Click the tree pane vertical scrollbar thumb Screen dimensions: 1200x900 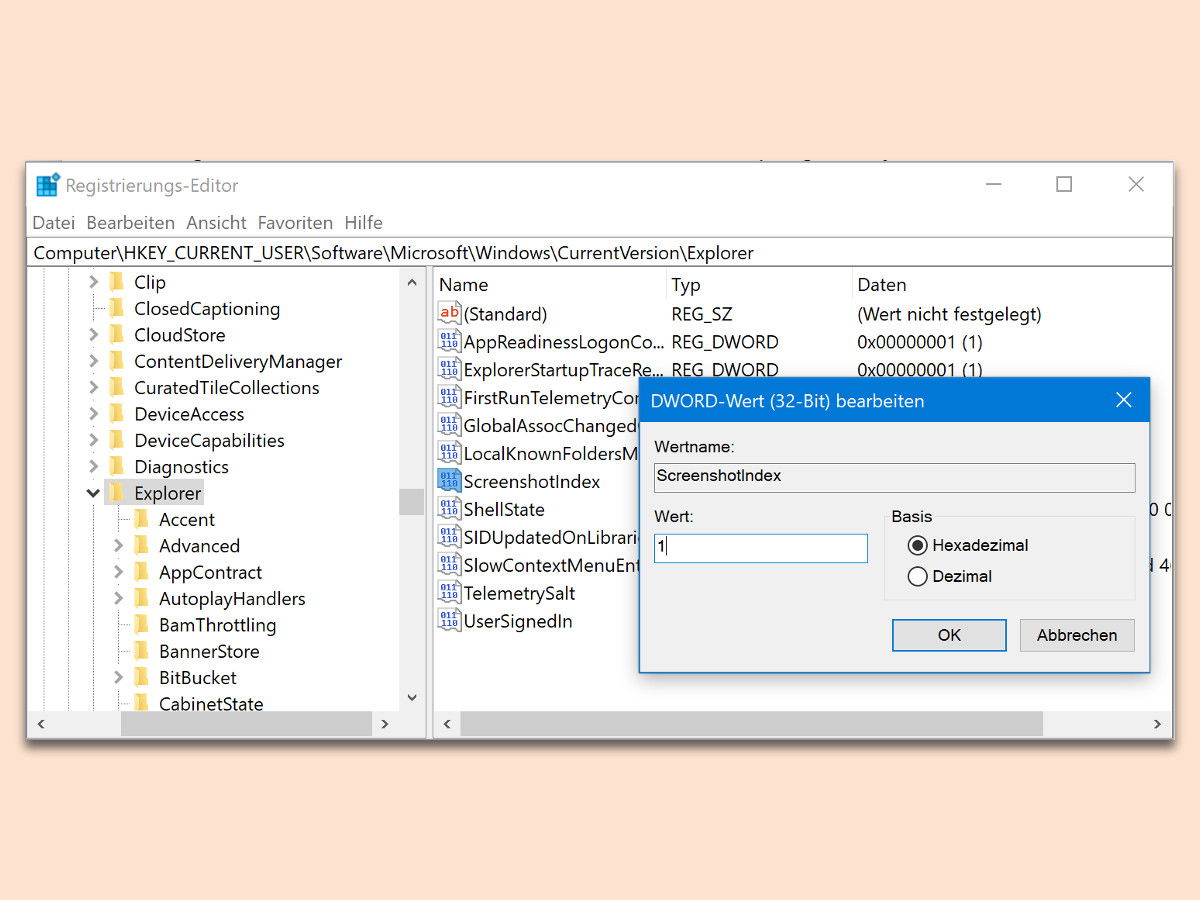(411, 502)
